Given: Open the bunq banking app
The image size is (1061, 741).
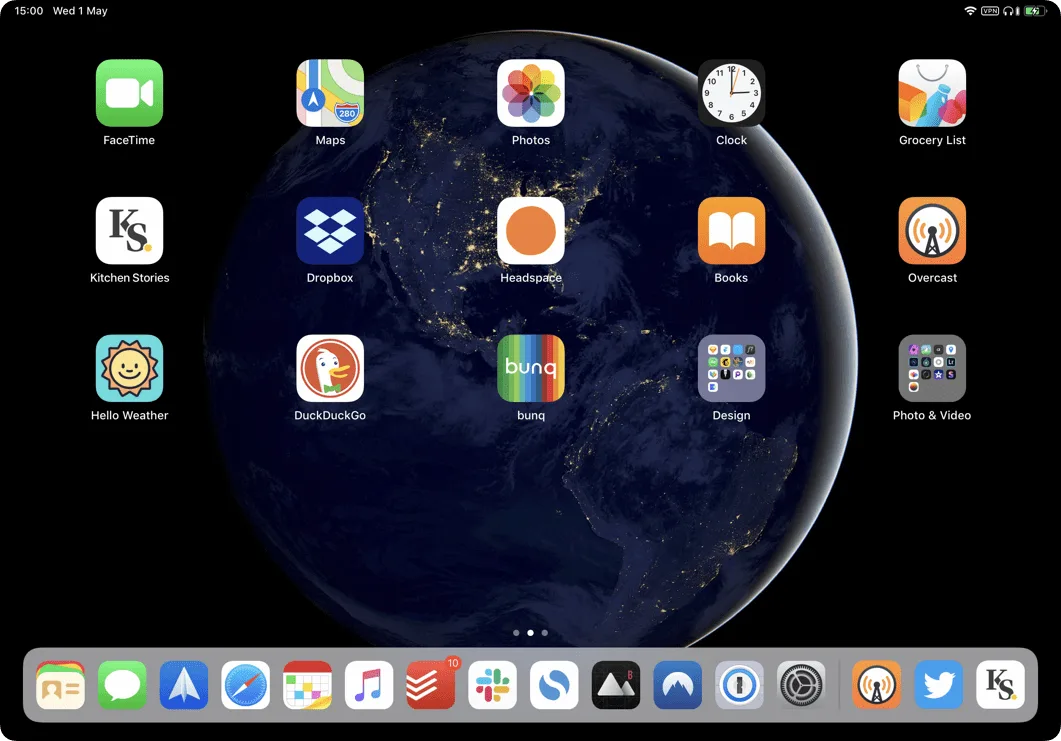Looking at the screenshot, I should coord(530,368).
